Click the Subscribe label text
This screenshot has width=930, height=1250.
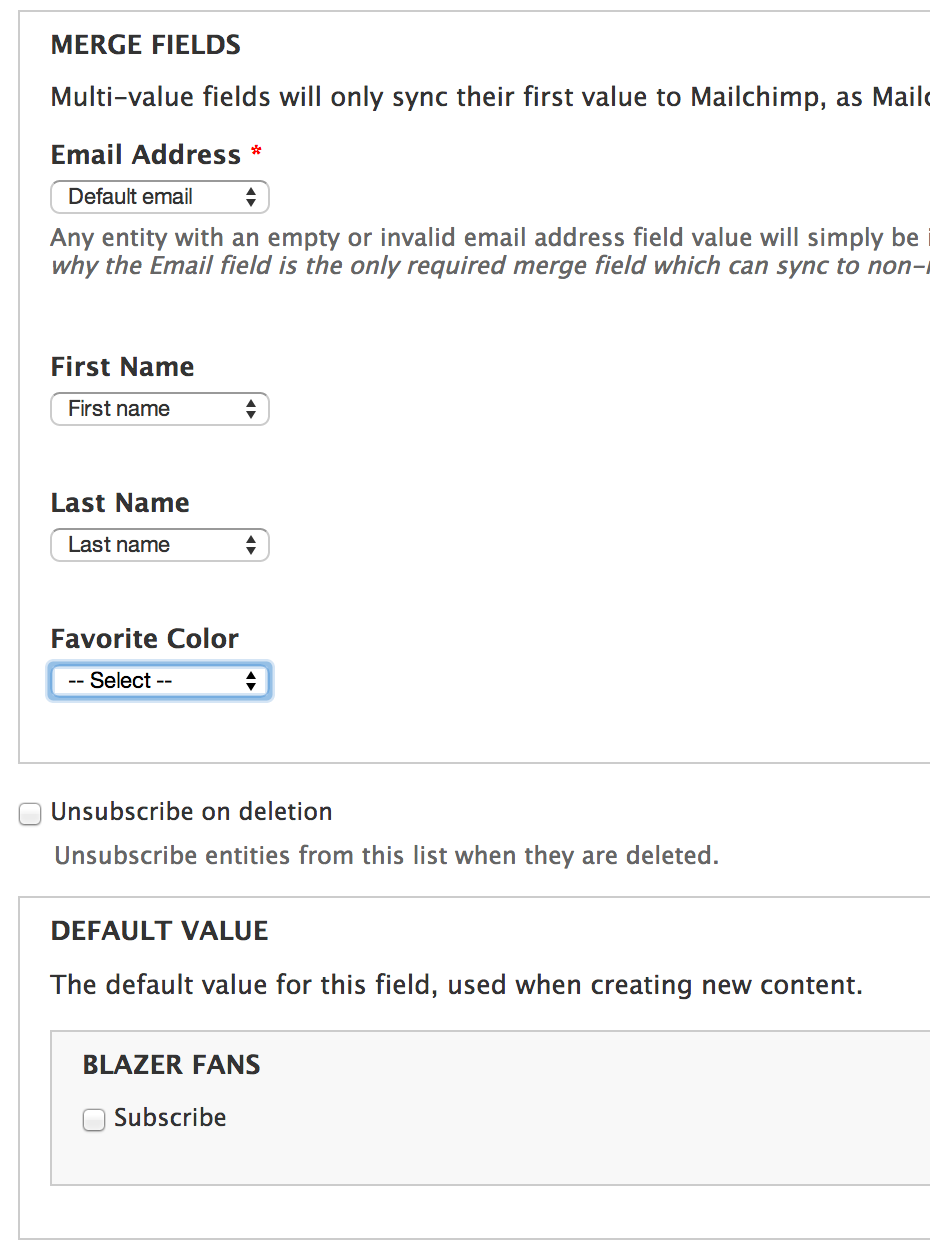[170, 1118]
